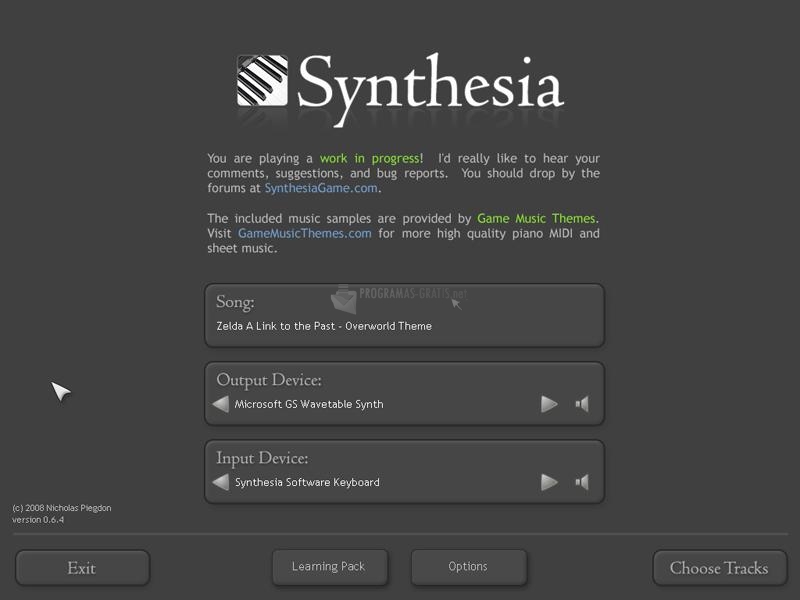Screen dimensions: 800x600
Task: Click the "Input Device:" heading
Action: pos(262,458)
